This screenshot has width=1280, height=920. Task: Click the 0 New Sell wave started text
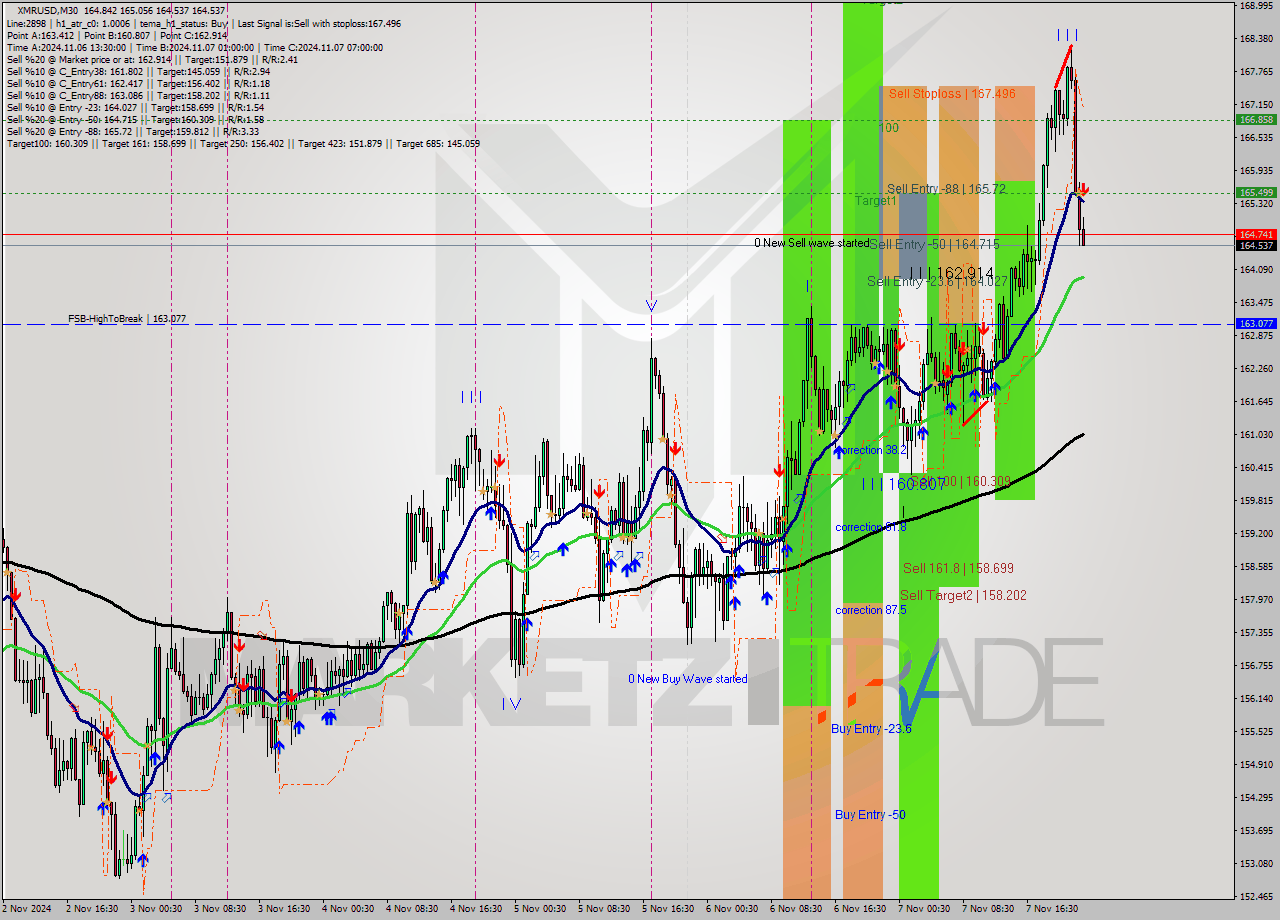pyautogui.click(x=812, y=243)
